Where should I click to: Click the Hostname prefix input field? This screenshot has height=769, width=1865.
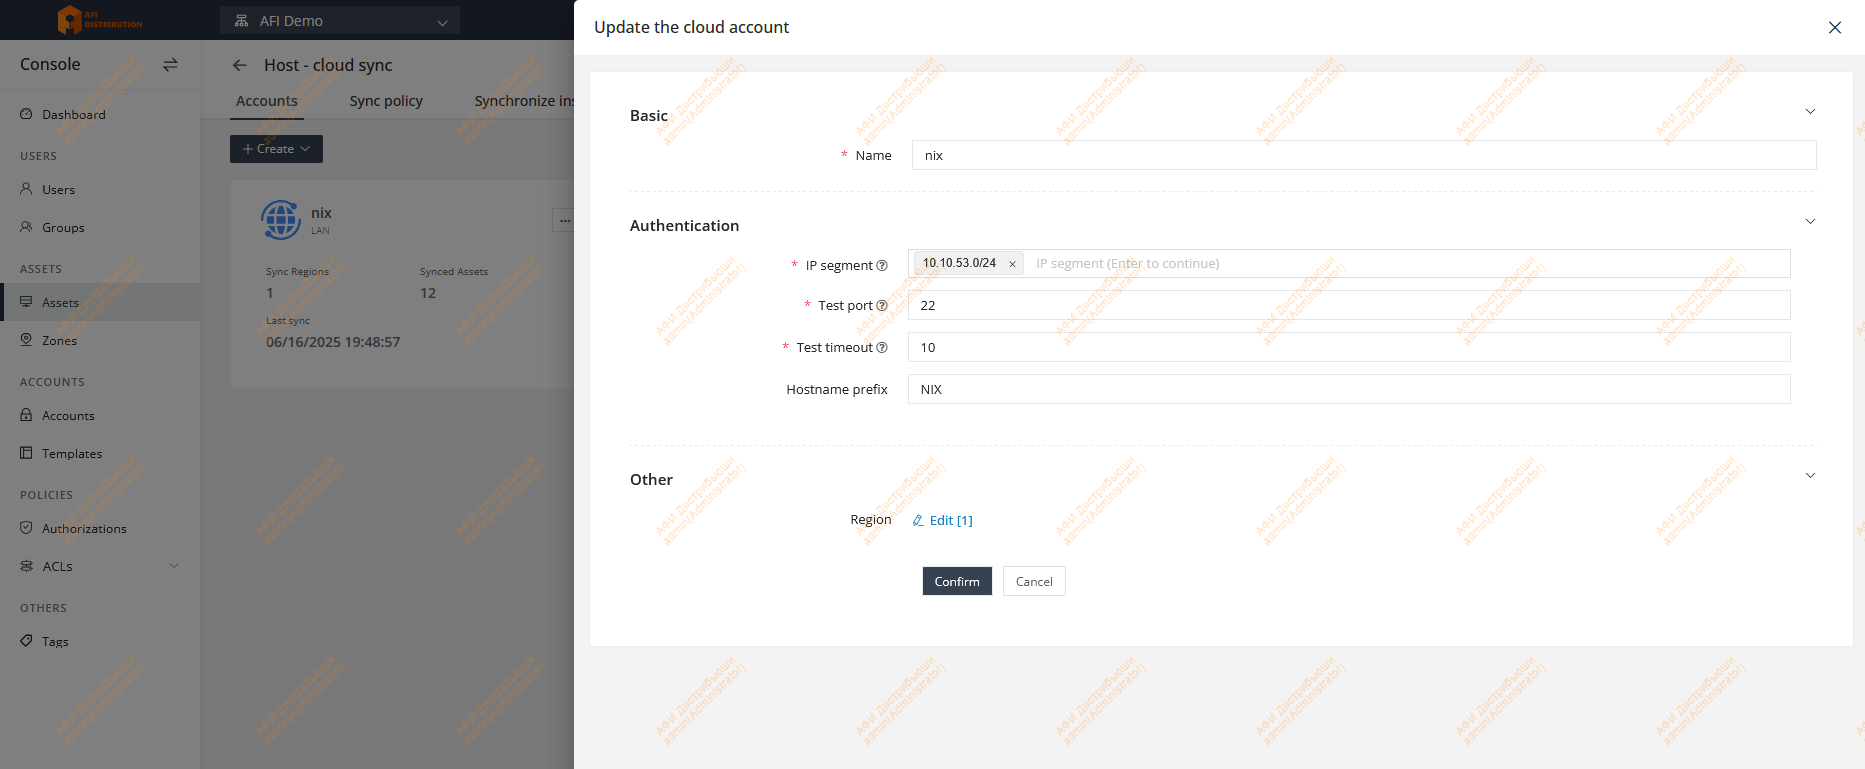[1348, 390]
